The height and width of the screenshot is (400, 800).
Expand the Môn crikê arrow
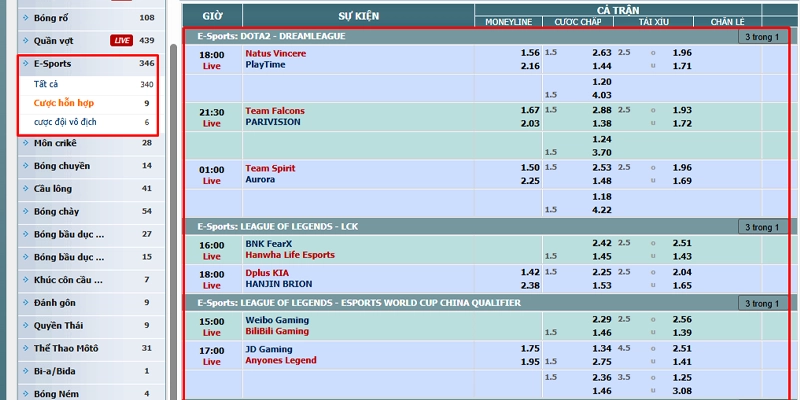click(26, 143)
